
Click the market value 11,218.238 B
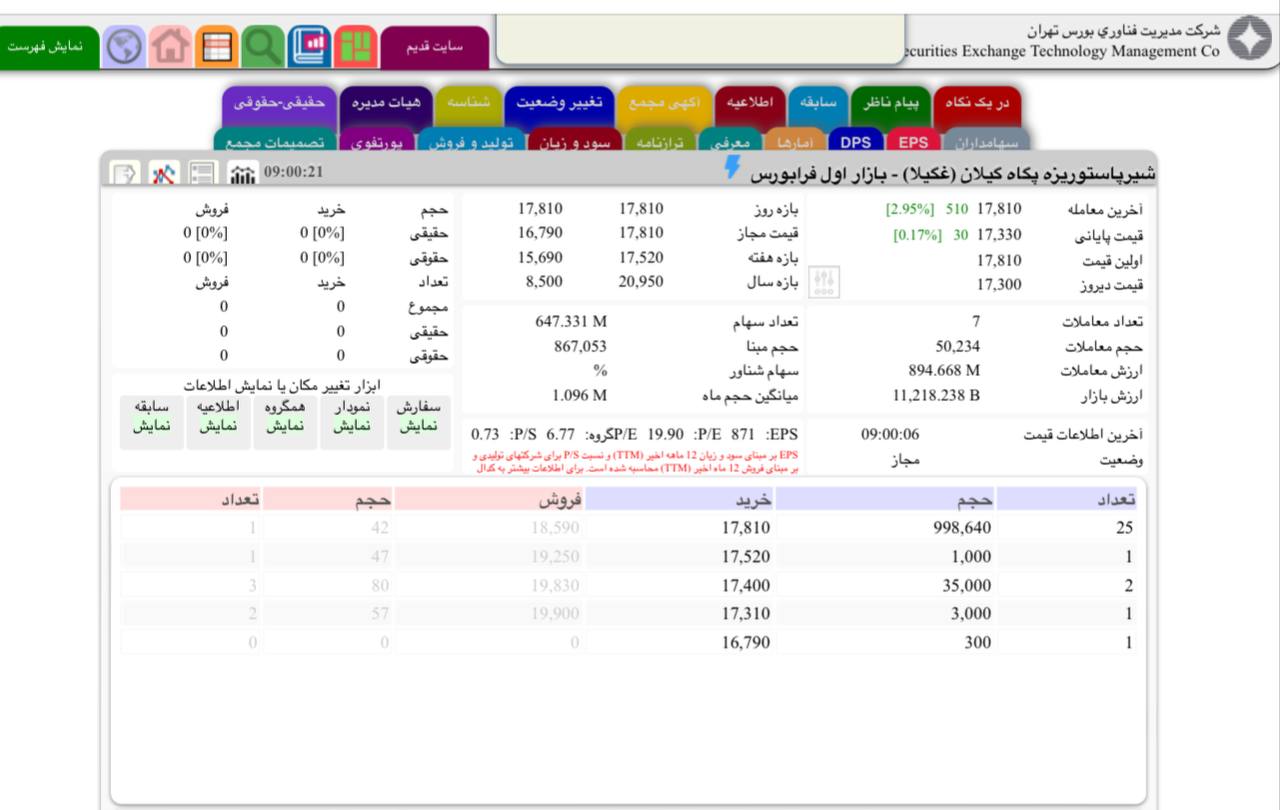[x=936, y=395]
